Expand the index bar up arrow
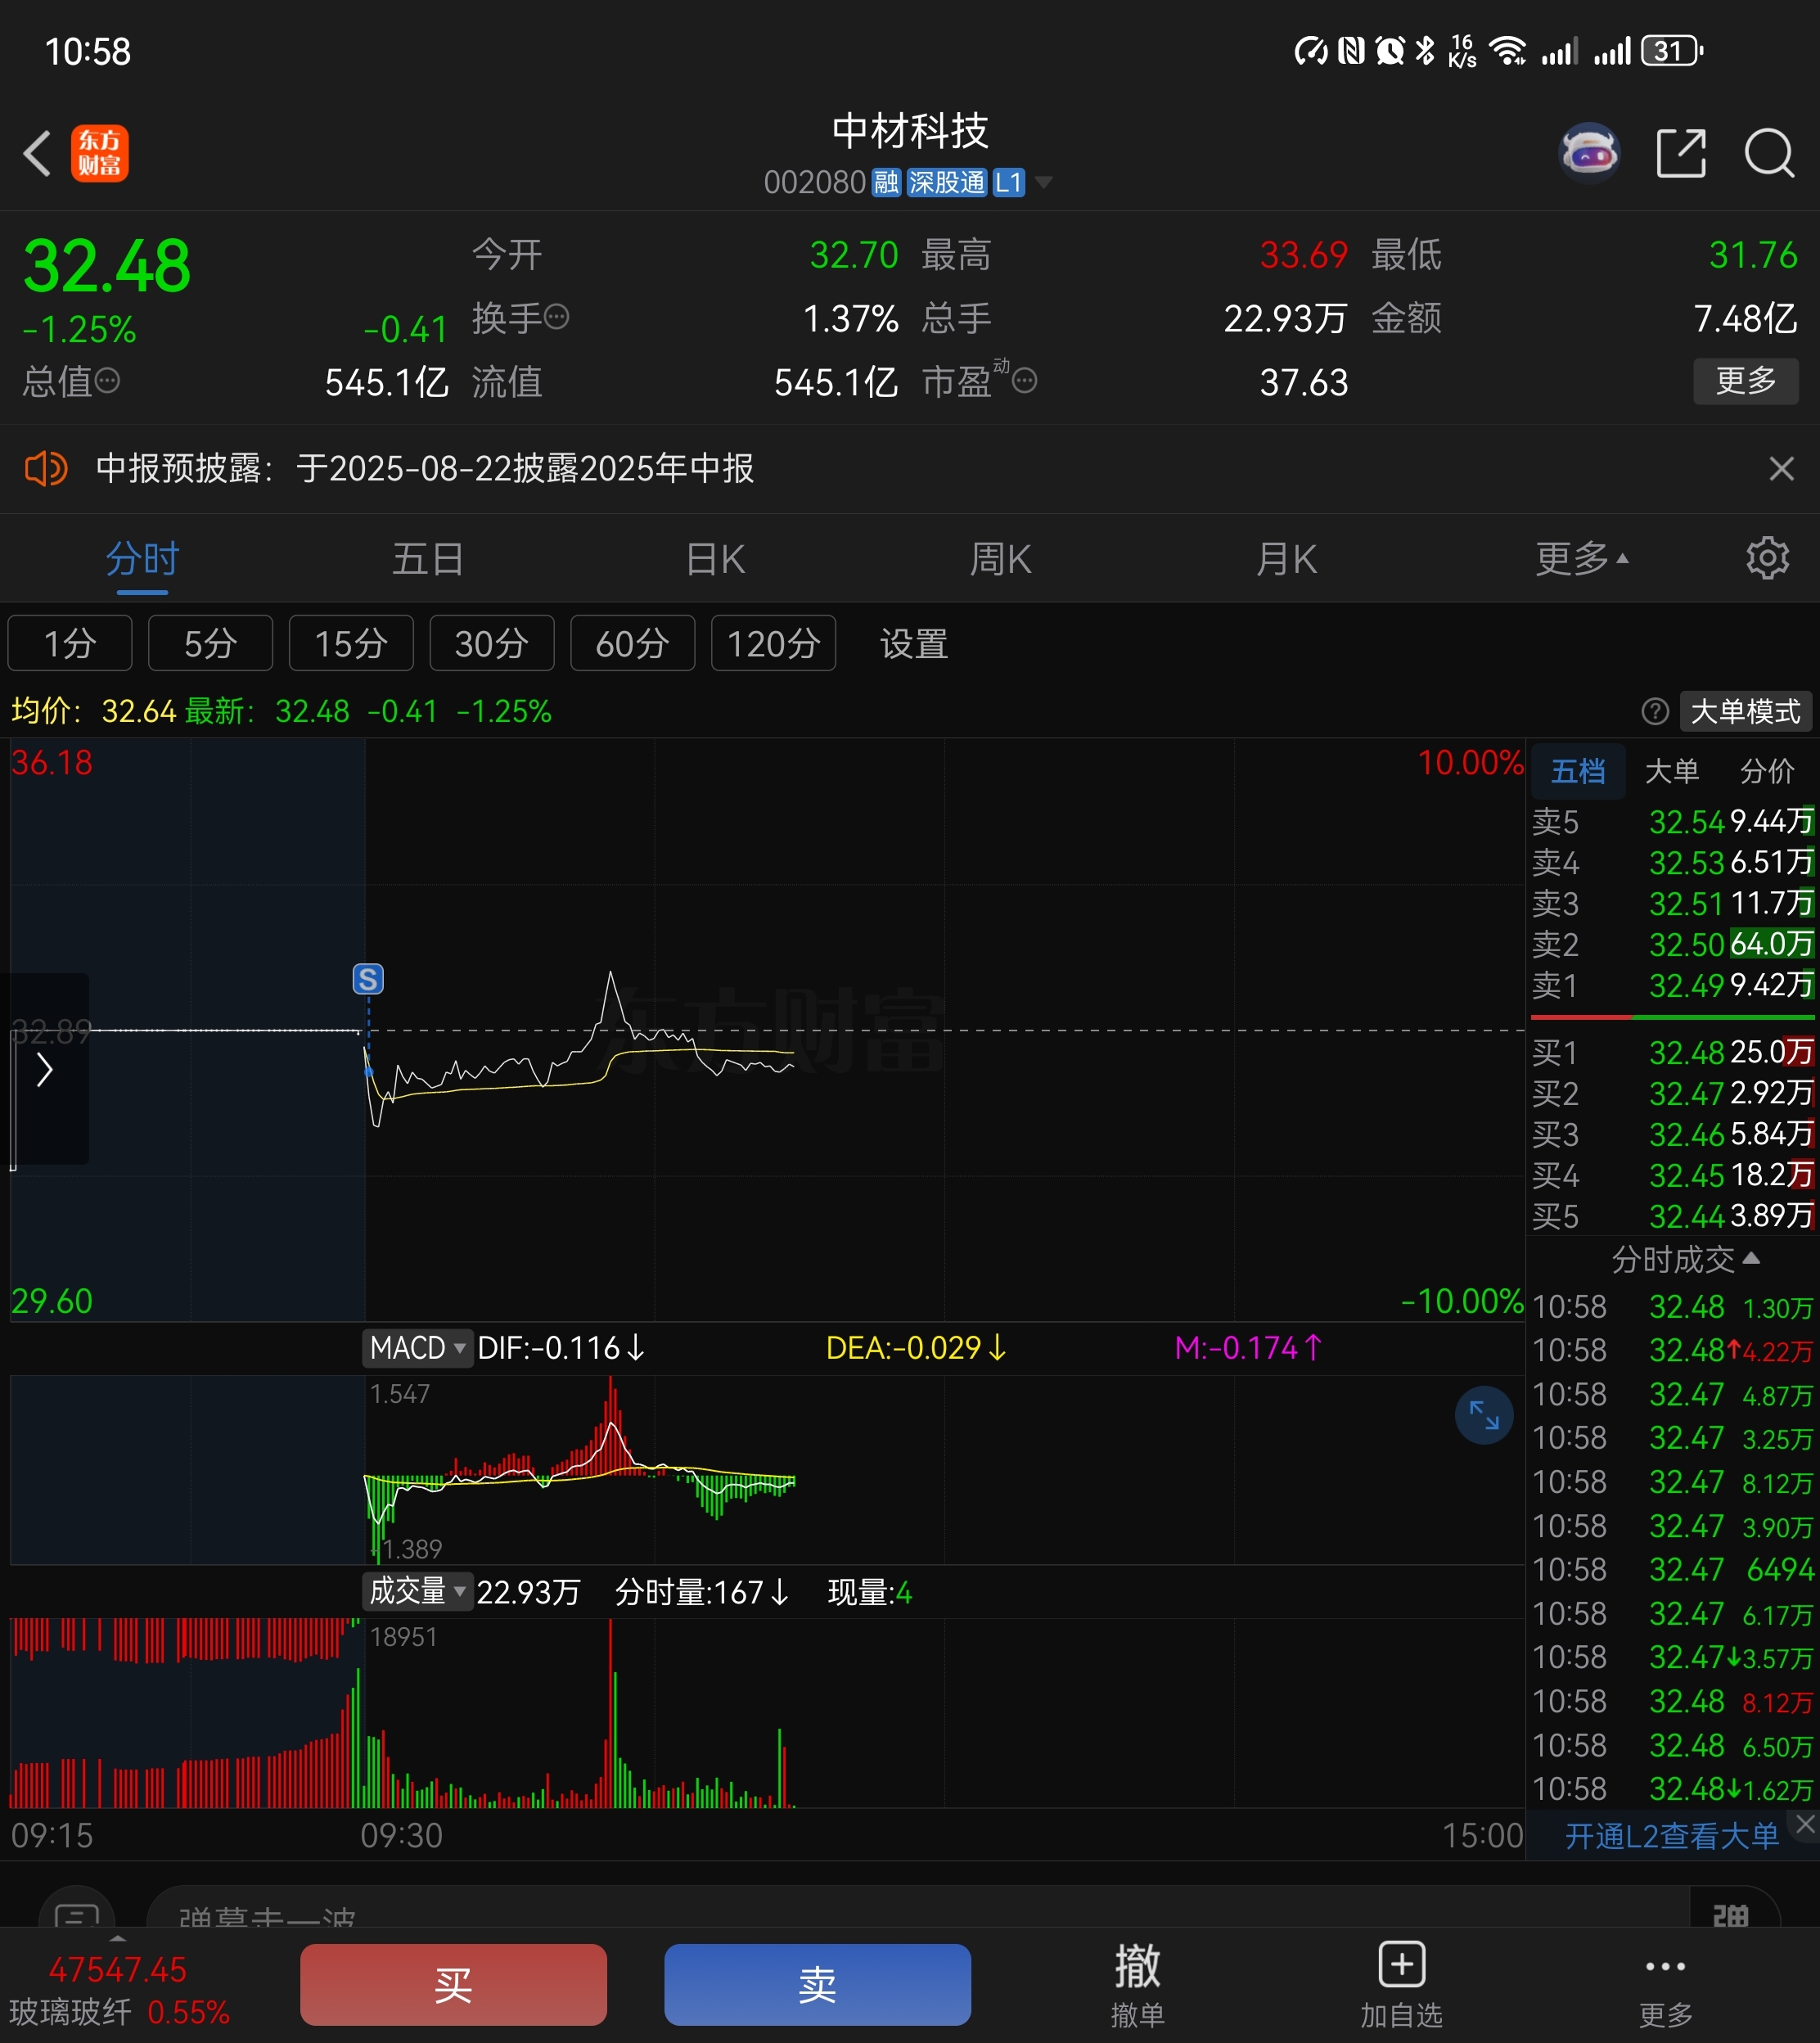 point(118,1938)
